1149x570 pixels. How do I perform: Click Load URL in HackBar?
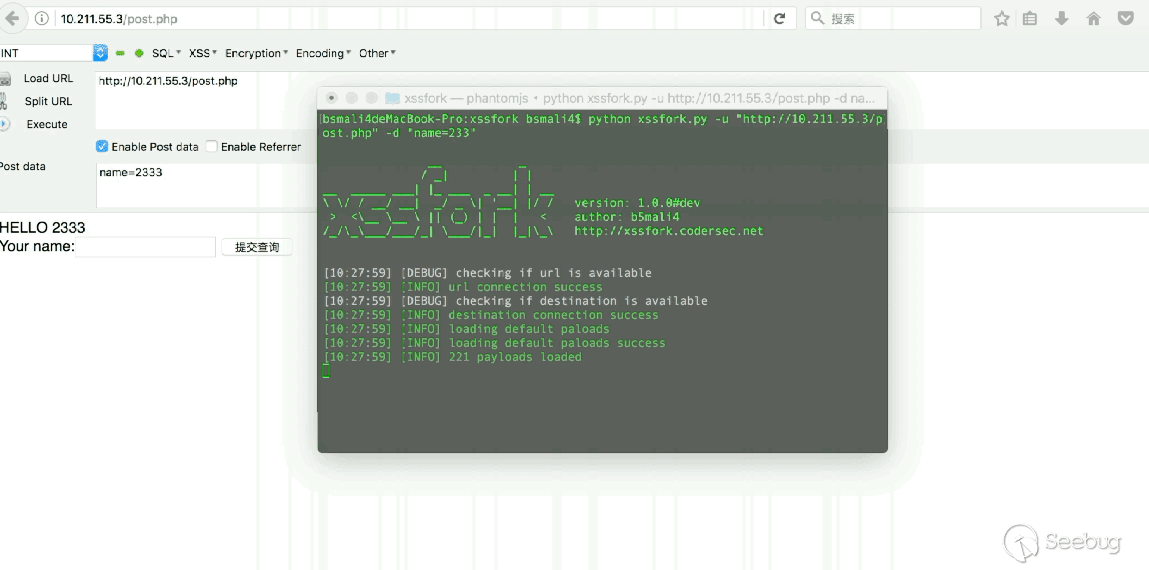(48, 78)
